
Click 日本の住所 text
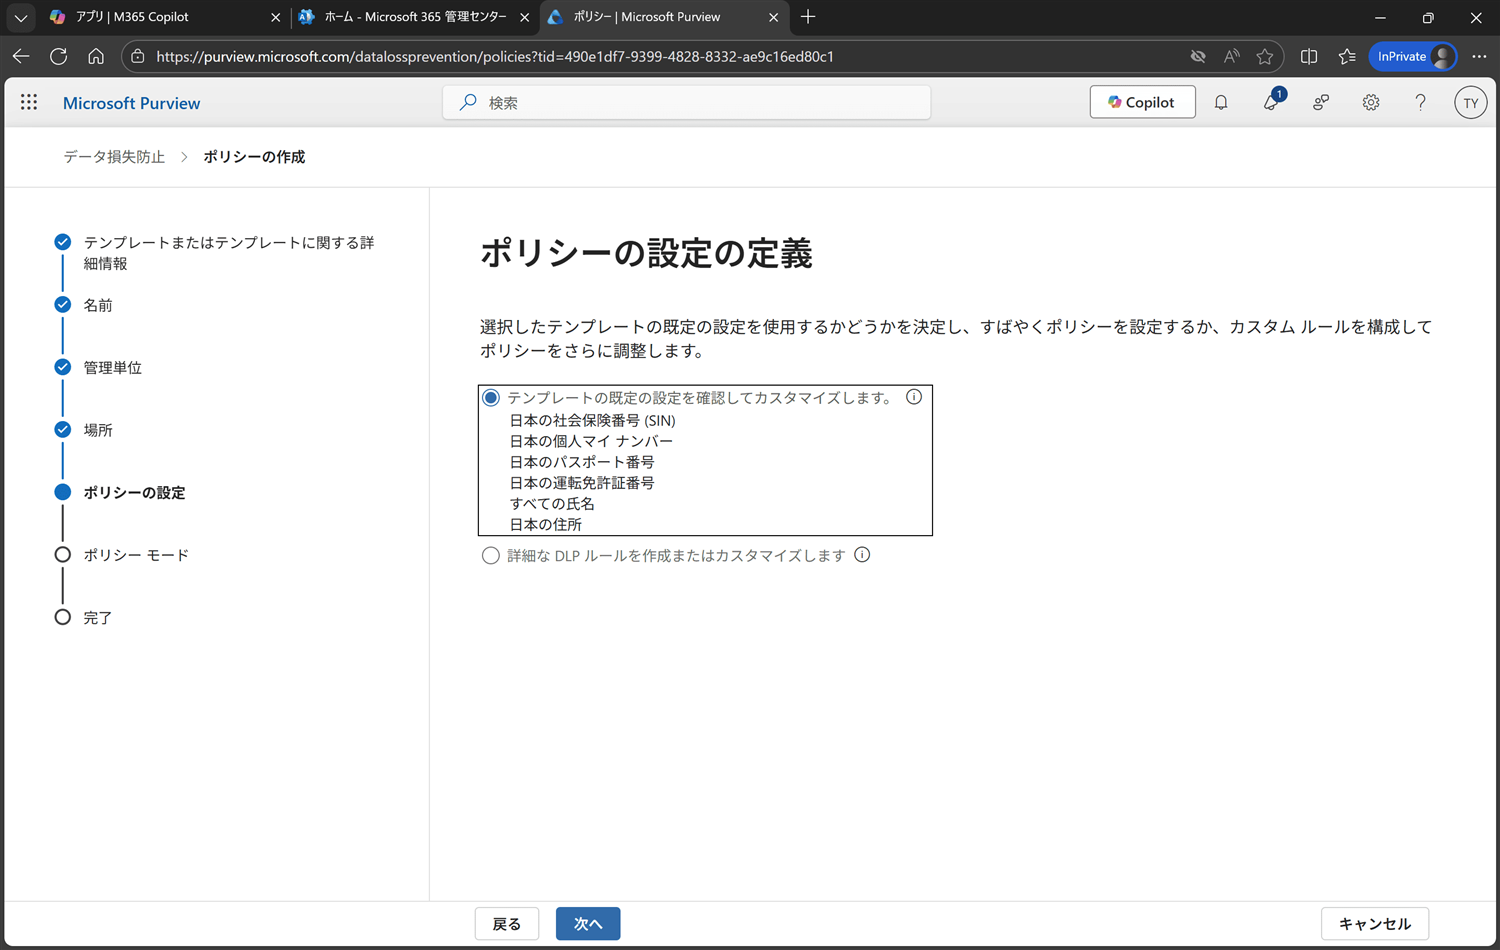coord(545,525)
